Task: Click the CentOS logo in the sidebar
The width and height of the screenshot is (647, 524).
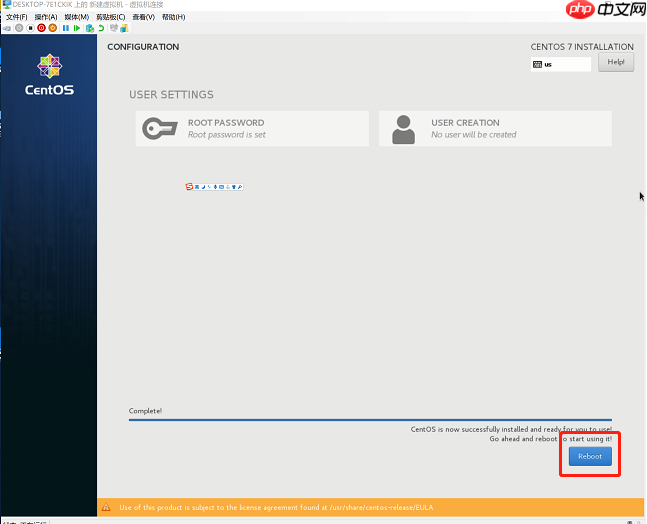Action: tap(50, 75)
